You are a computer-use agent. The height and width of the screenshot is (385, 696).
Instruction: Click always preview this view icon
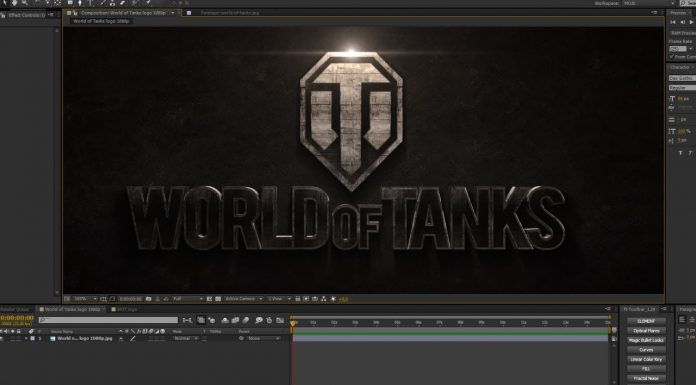(67, 299)
